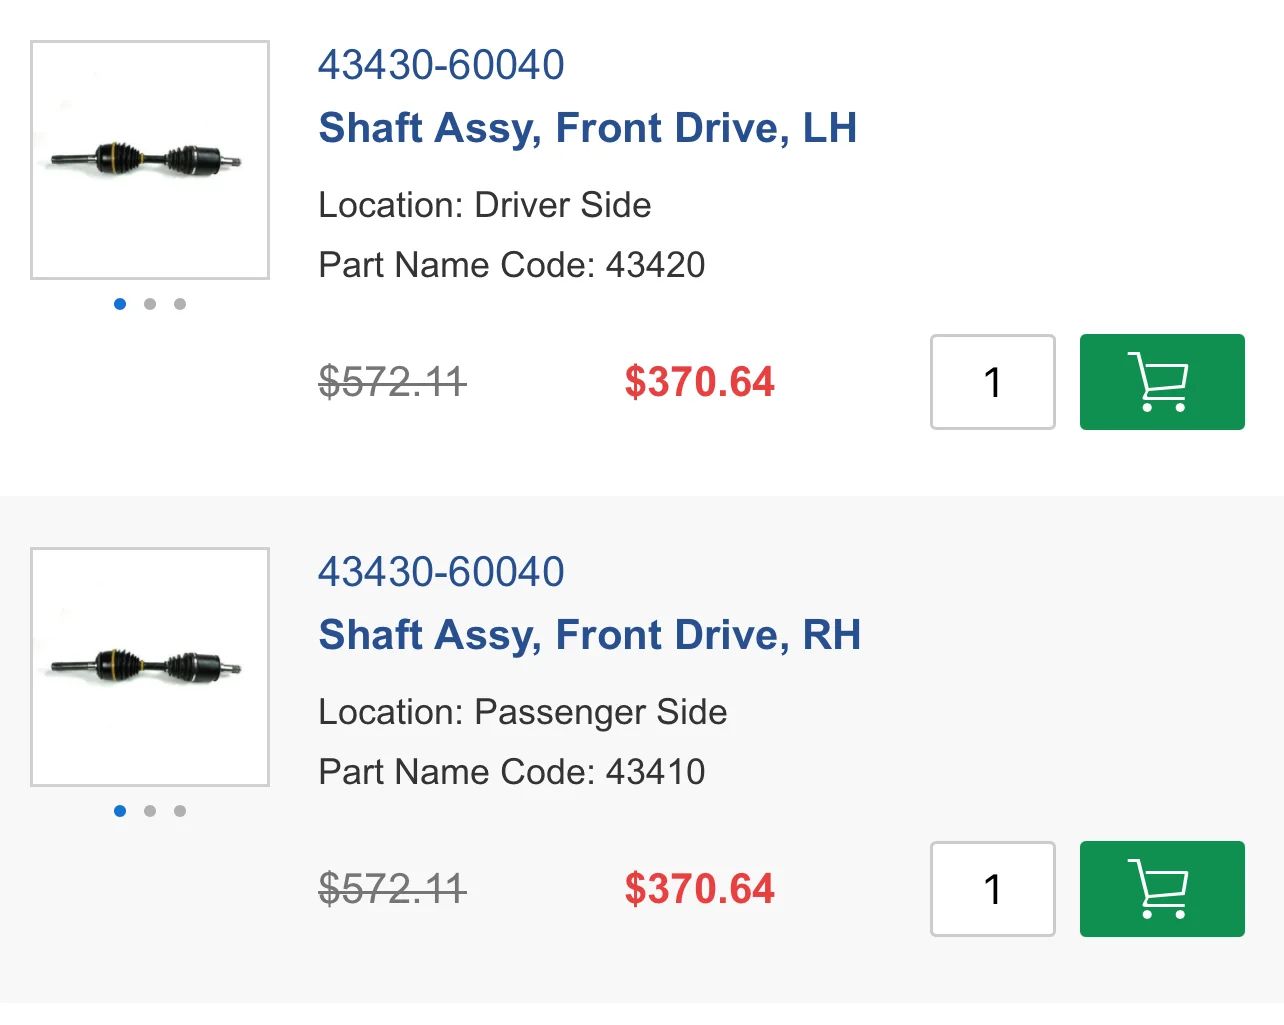Add the RH front drive shaft to cart
Viewport: 1284px width, 1025px height.
(1162, 889)
